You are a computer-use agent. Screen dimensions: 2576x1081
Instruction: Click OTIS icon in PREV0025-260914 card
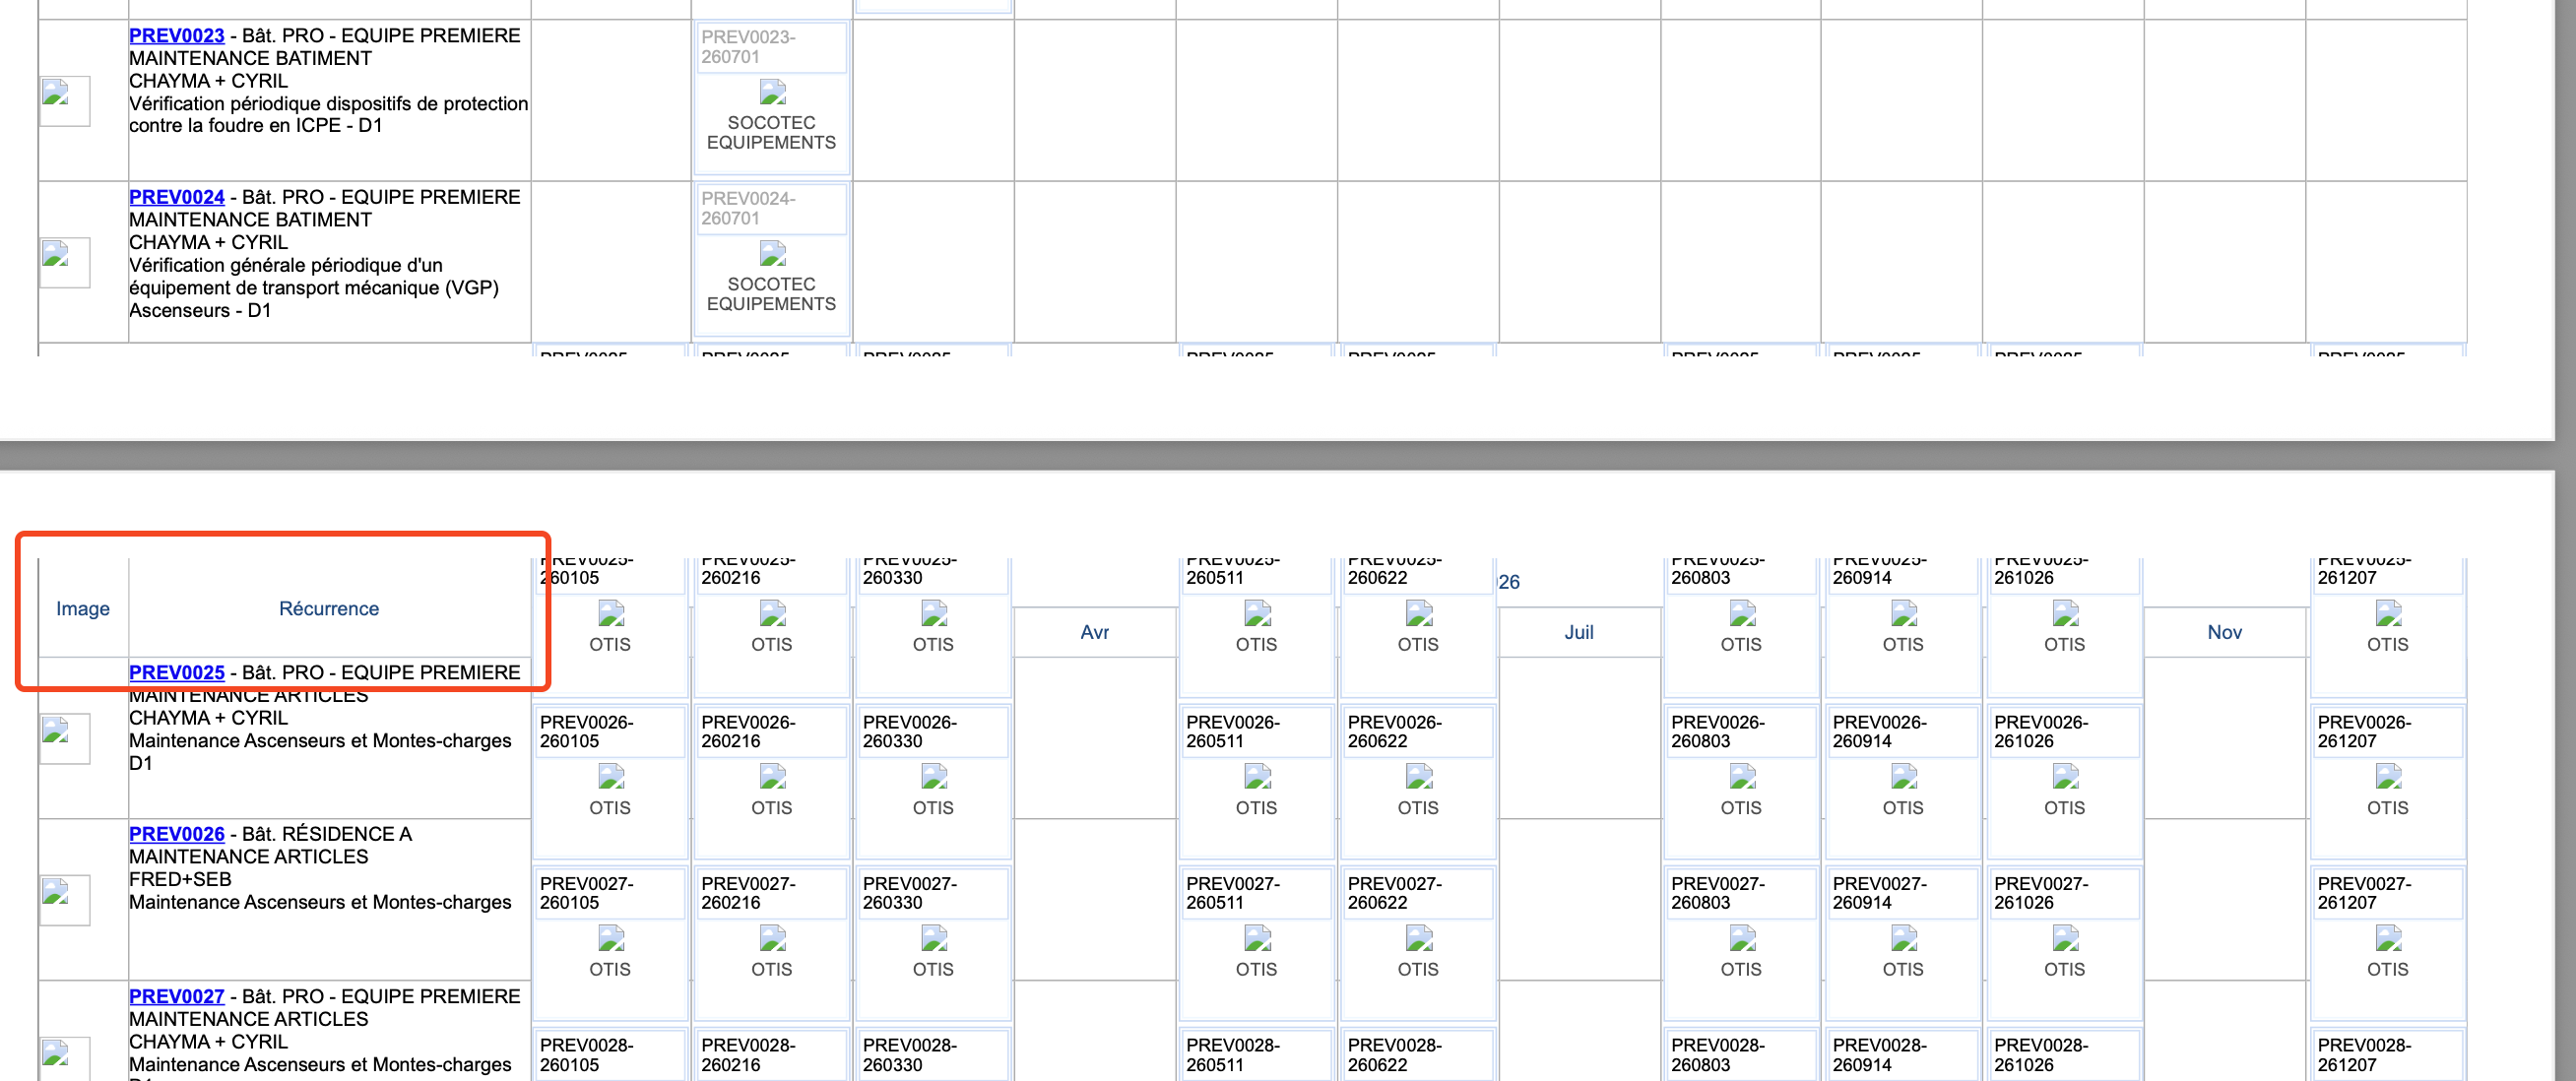pos(1903,613)
